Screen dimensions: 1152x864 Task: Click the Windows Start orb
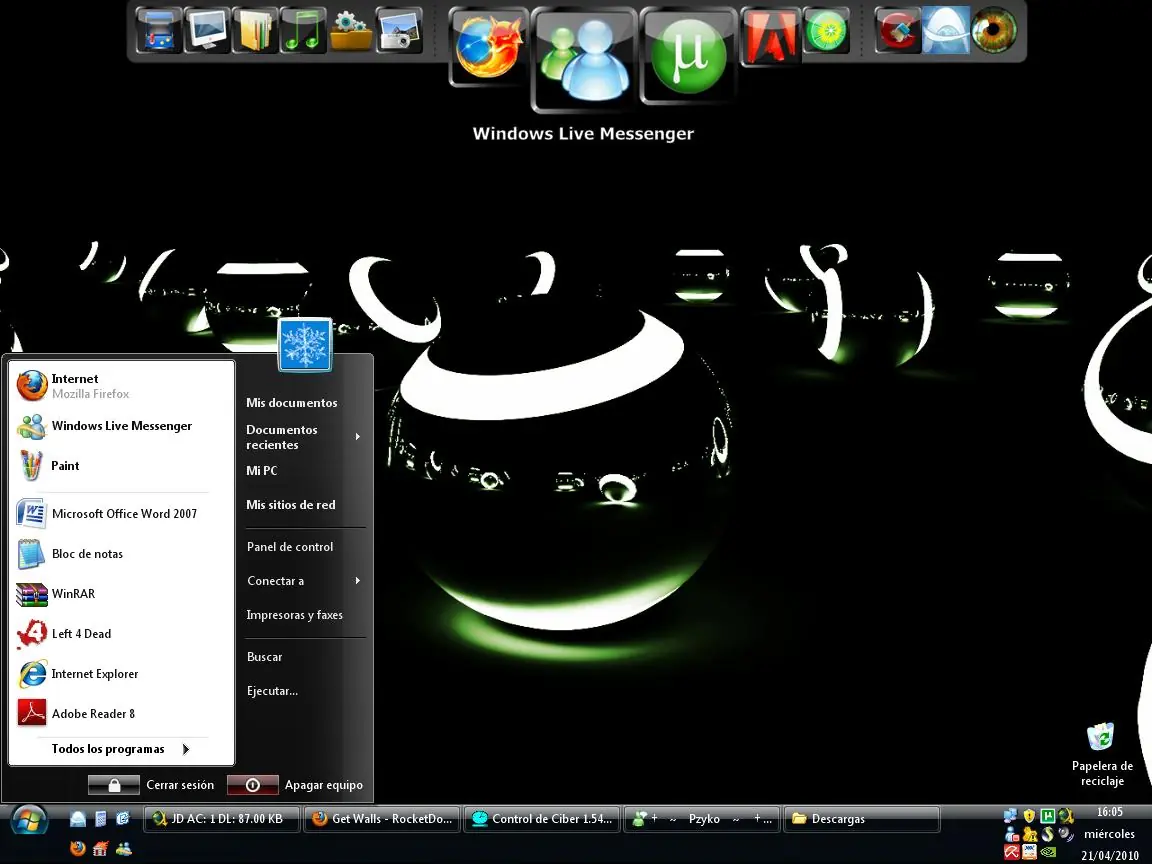29,820
